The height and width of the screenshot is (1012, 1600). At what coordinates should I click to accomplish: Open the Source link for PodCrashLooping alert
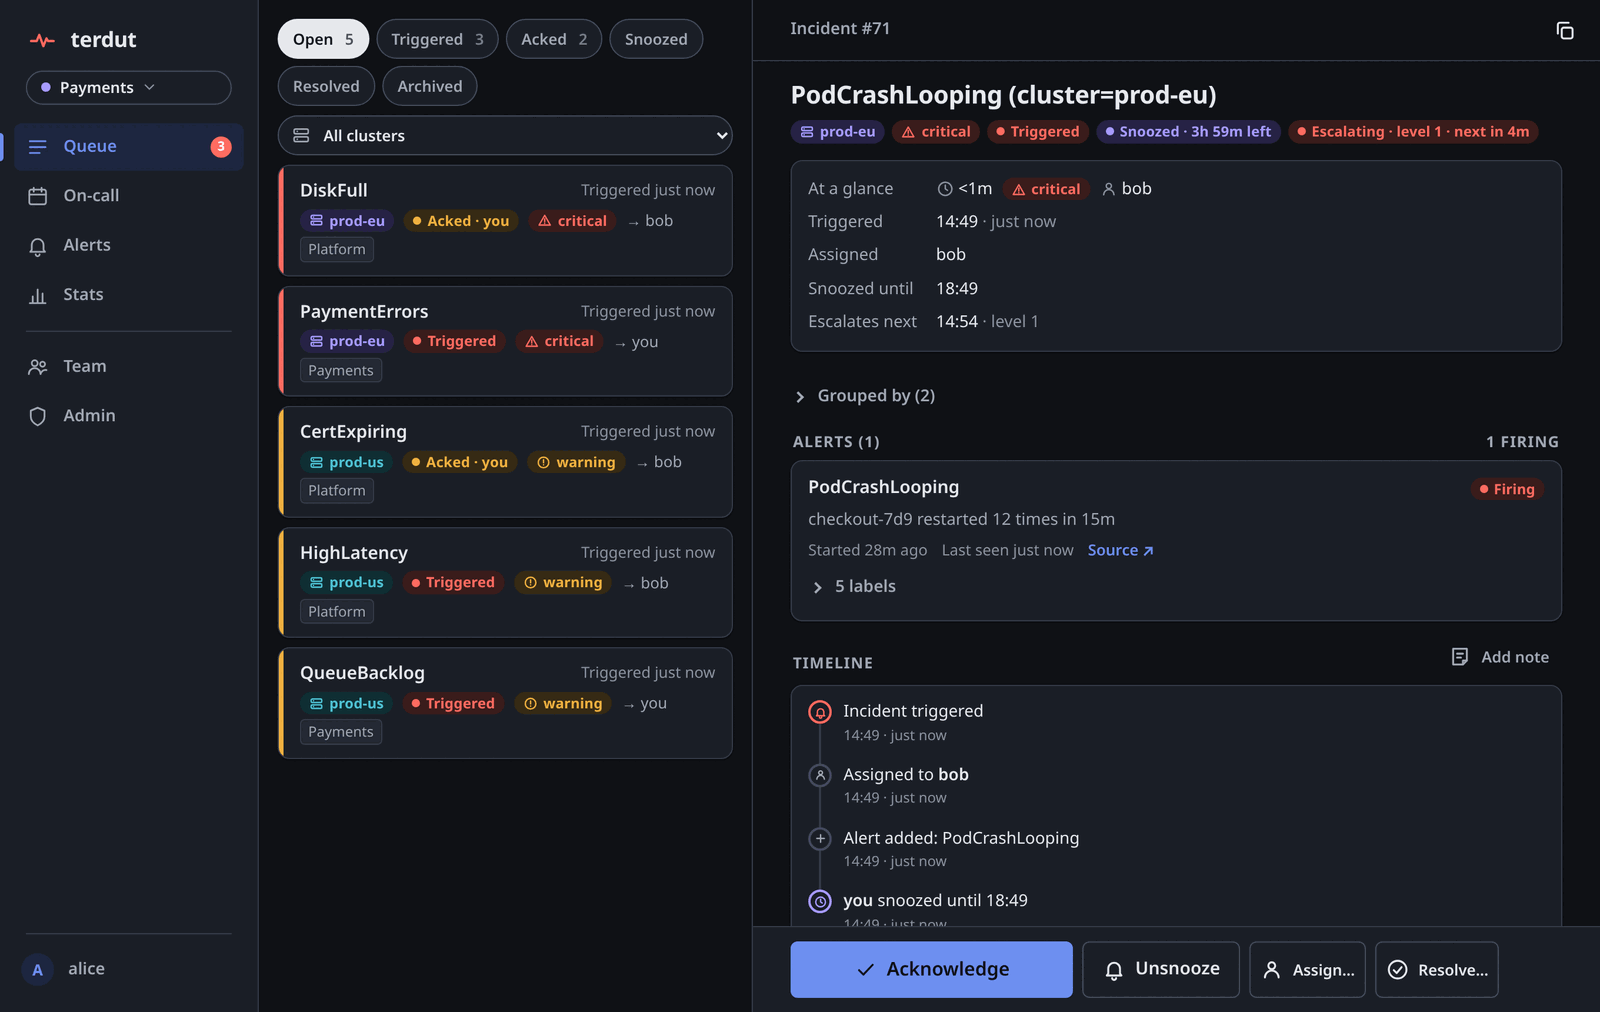click(1120, 551)
